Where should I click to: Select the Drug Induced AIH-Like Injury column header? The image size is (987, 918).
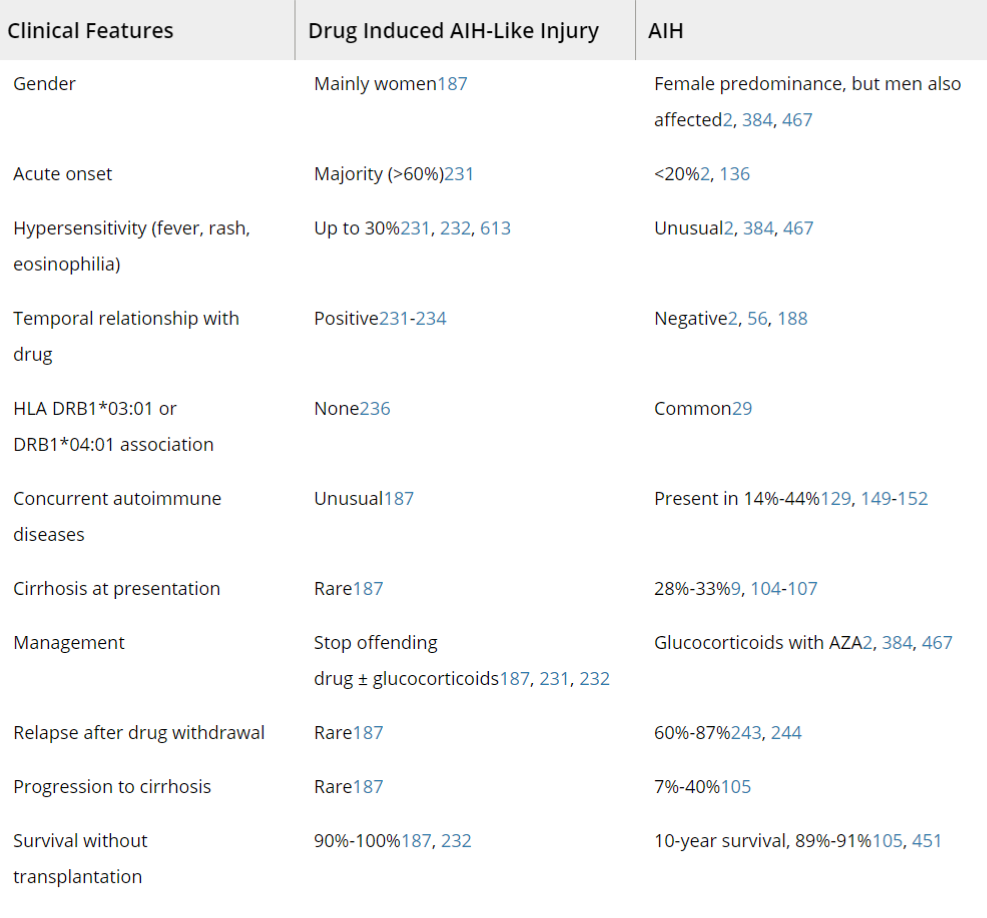click(x=453, y=31)
